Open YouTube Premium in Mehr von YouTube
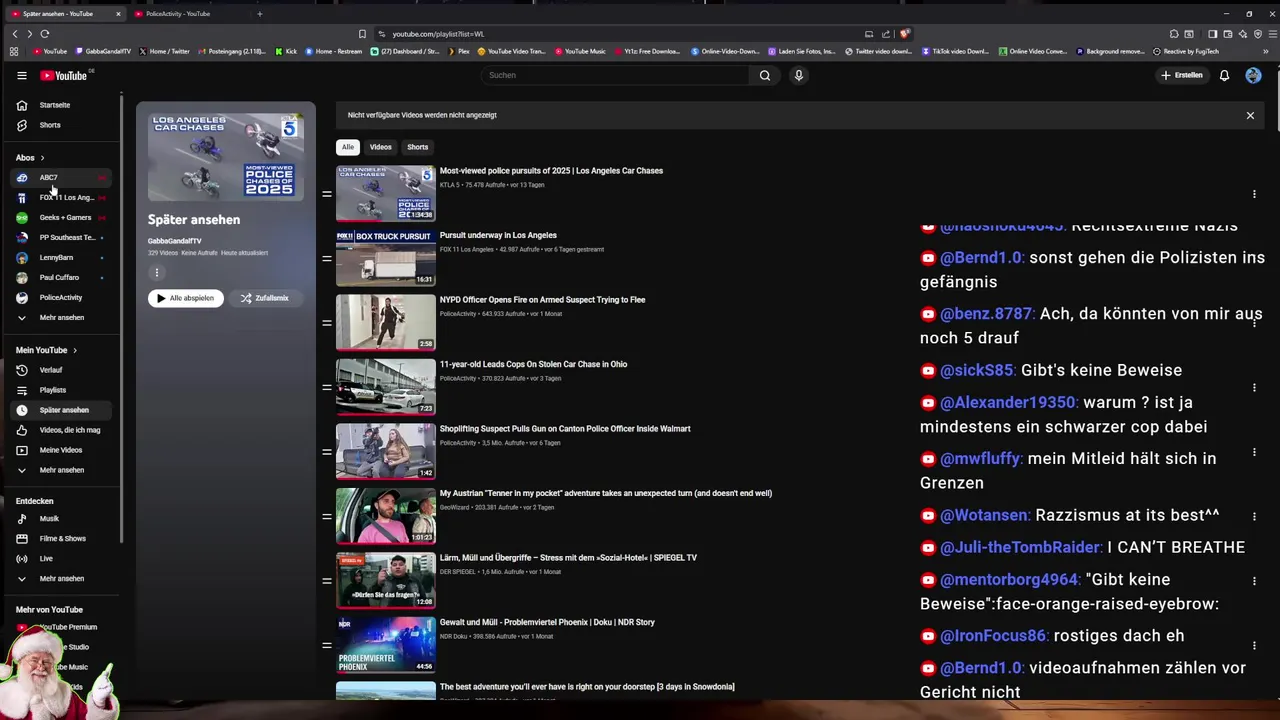1280x720 pixels. click(68, 627)
